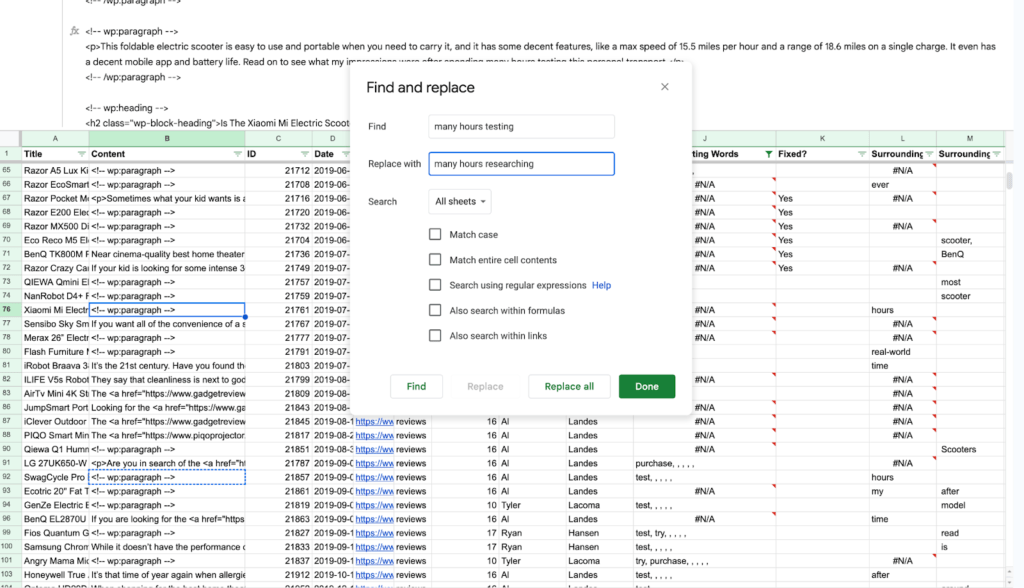Select the 'Lacoma' cell in the GenZe row
Image resolution: width=1024 pixels, height=588 pixels.
pyautogui.click(x=599, y=505)
